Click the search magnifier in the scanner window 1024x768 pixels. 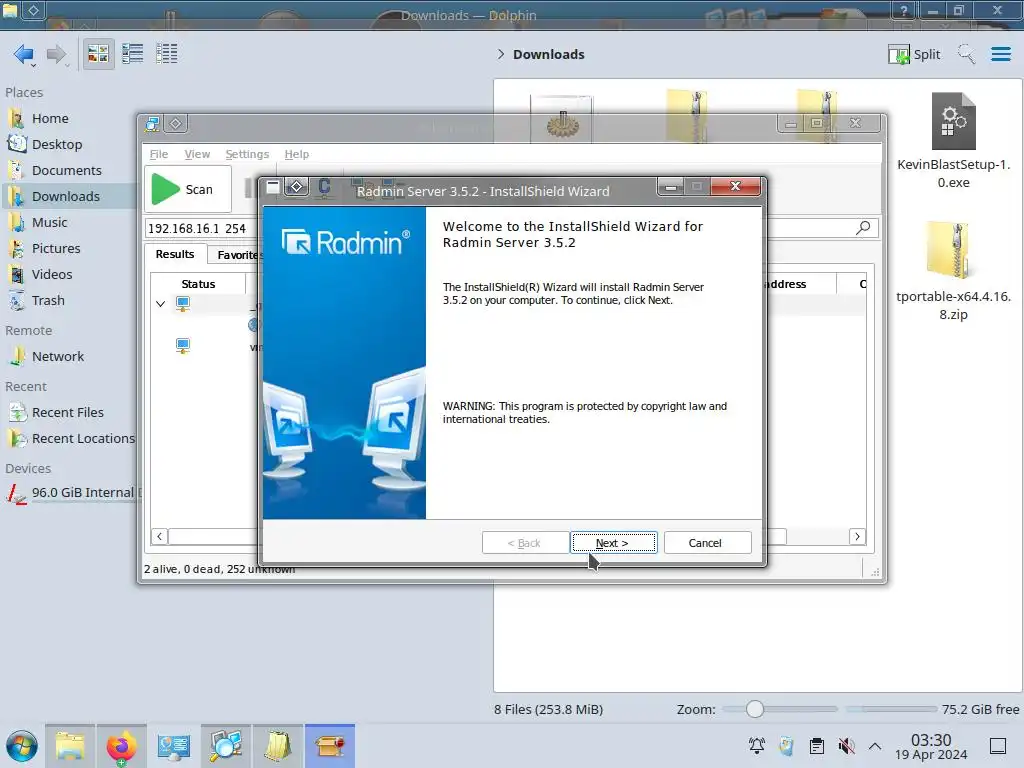click(863, 228)
